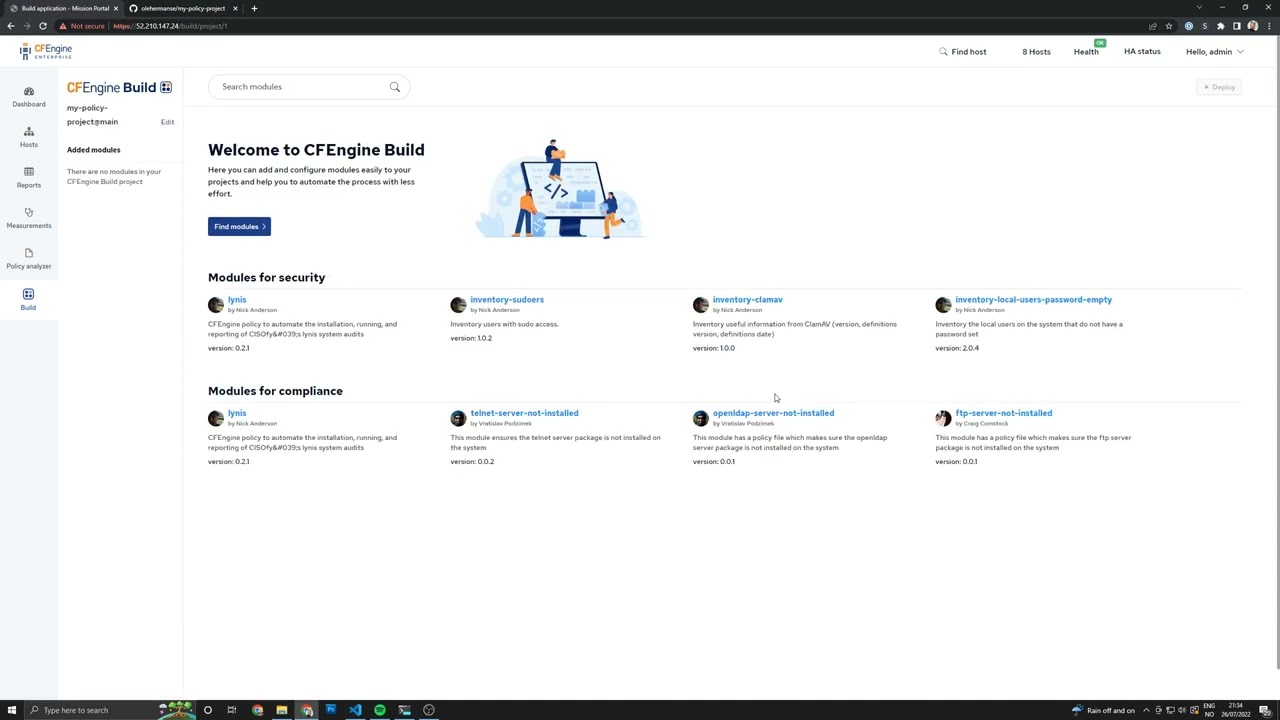
Task: Click the CFEngine Build grid icon
Action: point(166,88)
